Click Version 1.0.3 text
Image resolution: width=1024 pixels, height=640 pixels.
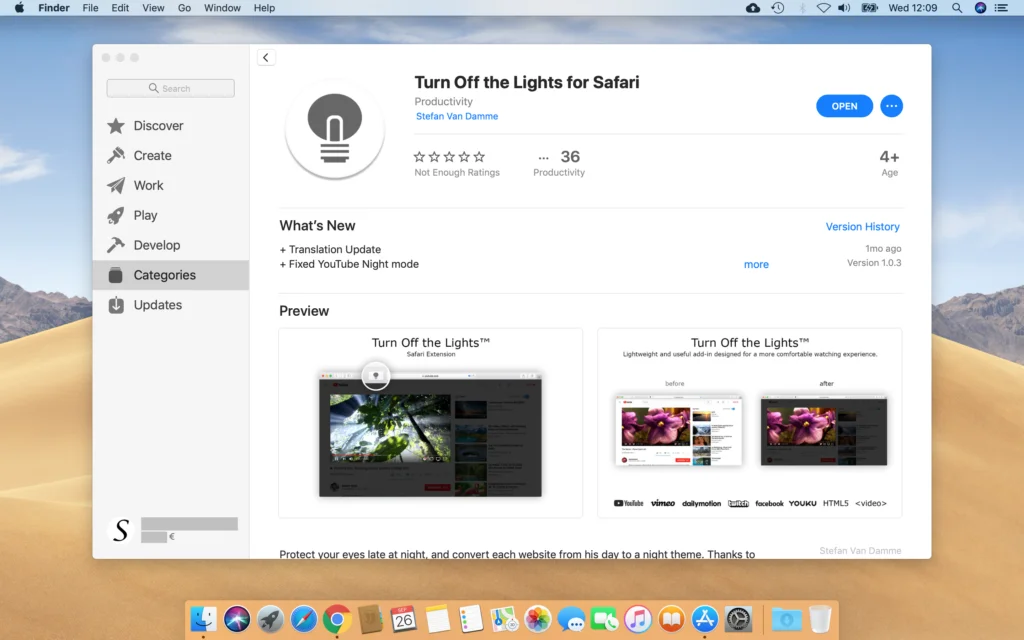874,263
